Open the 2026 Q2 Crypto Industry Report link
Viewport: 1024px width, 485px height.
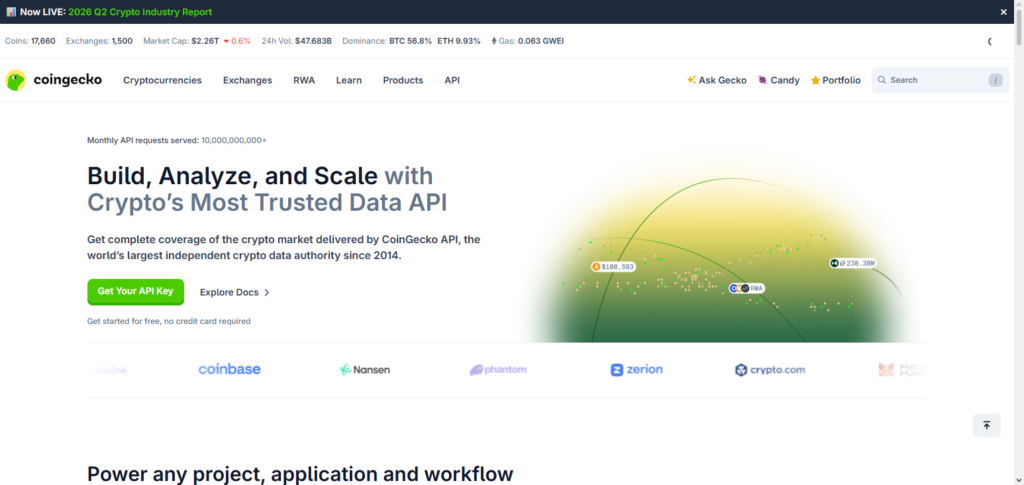tap(140, 12)
